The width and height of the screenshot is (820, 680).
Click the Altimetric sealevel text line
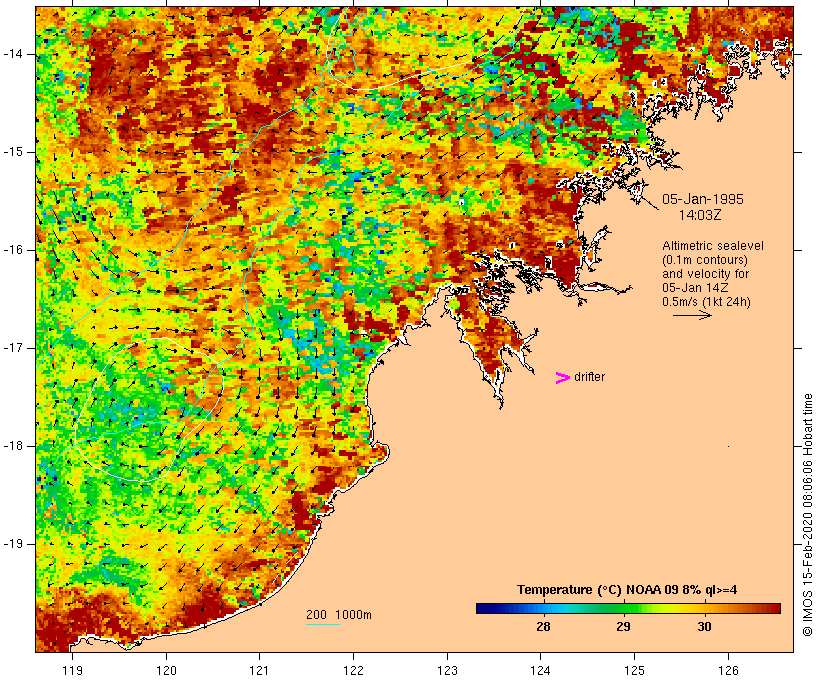(713, 246)
